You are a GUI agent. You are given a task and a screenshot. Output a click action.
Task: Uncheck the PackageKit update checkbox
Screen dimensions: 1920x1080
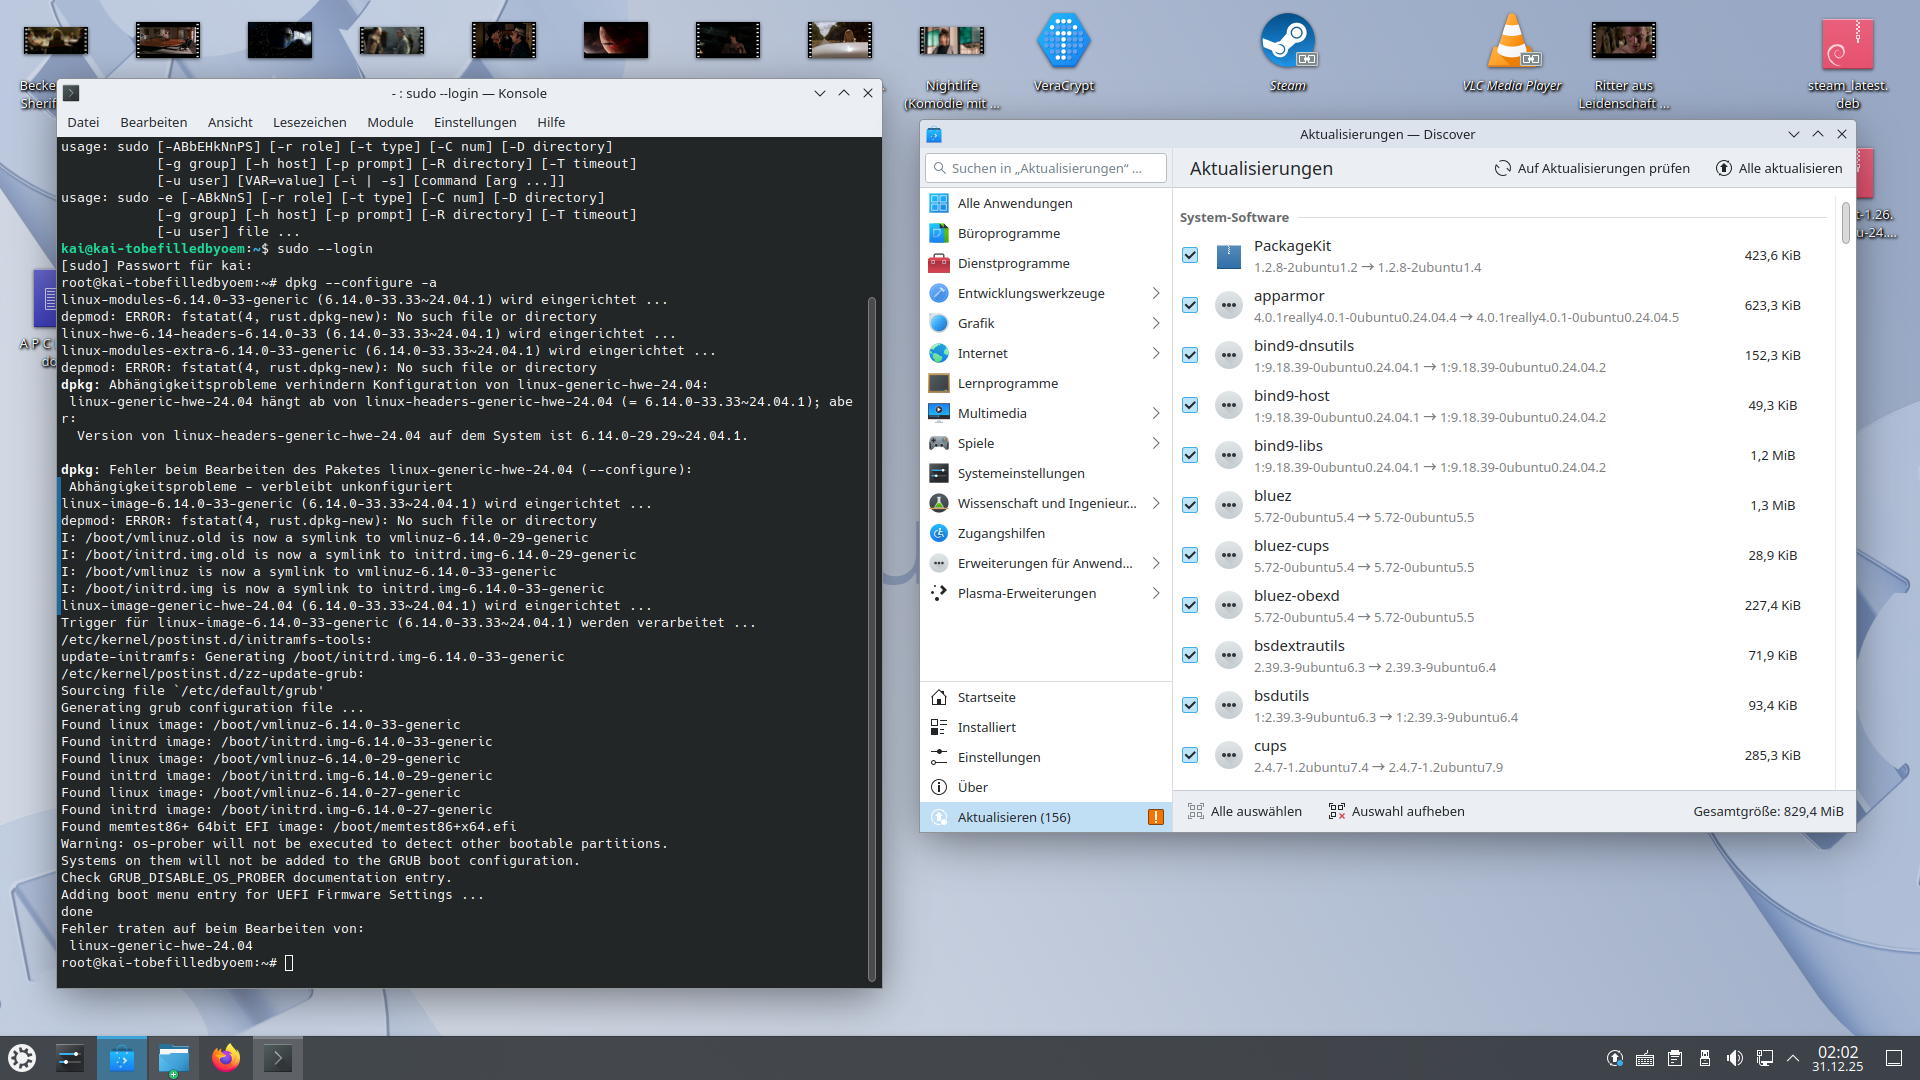1190,255
